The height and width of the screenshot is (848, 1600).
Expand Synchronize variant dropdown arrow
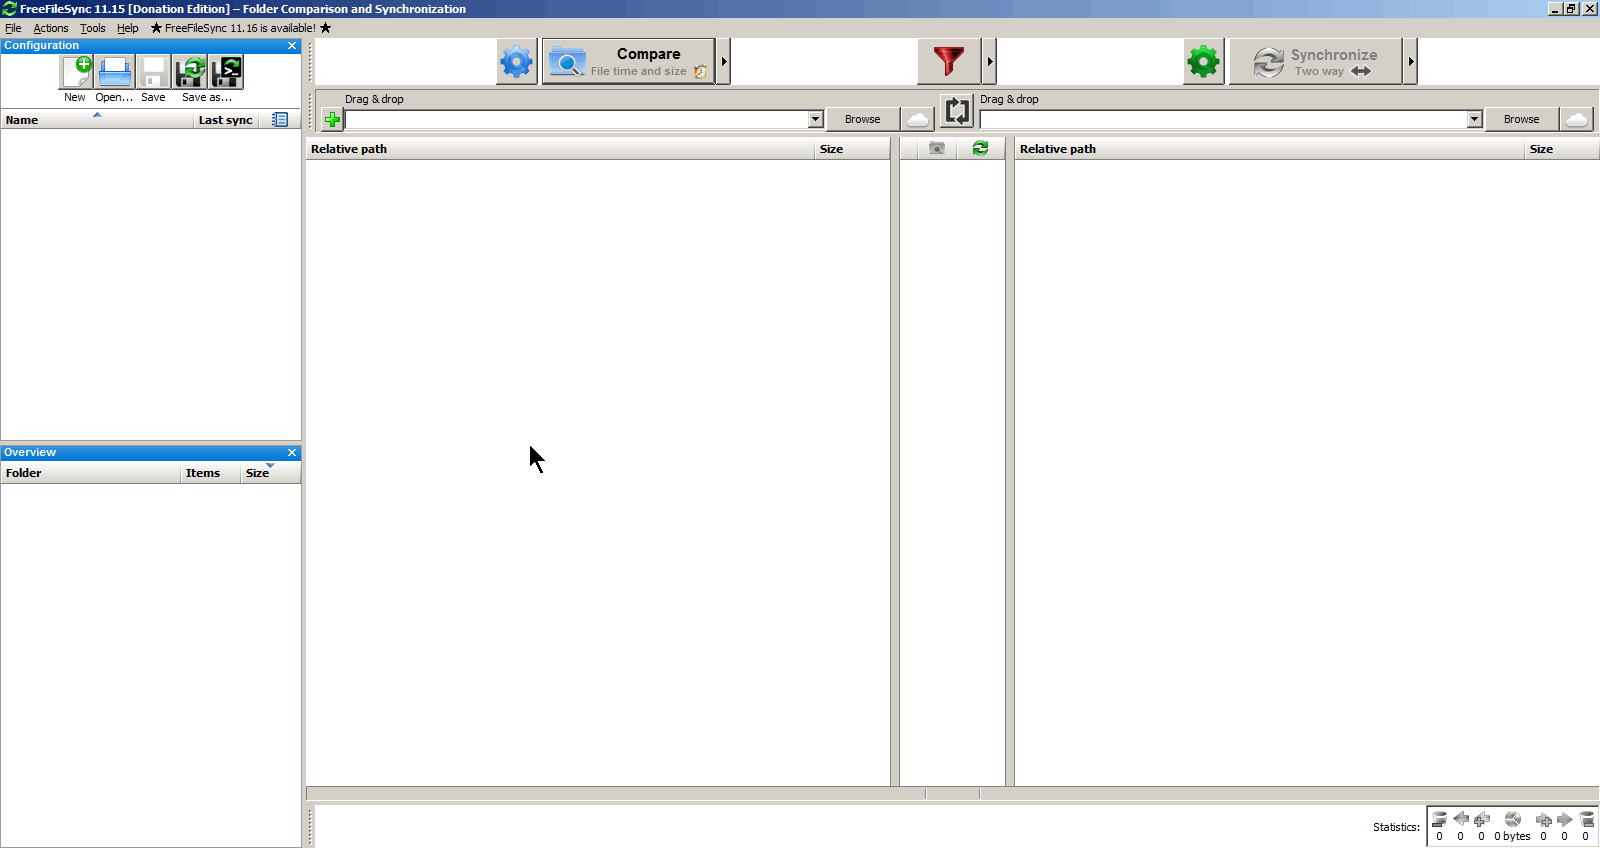coord(1411,62)
